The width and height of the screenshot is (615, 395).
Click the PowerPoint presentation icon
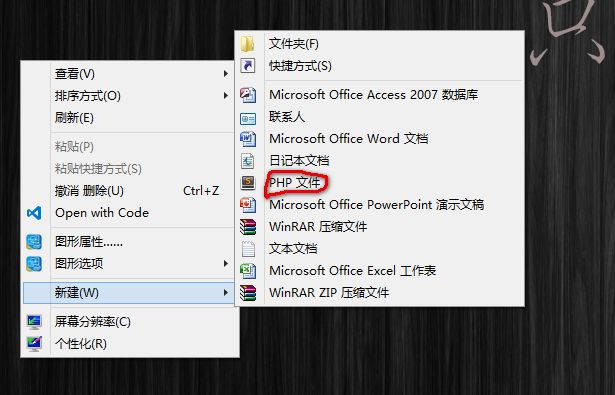[248, 205]
